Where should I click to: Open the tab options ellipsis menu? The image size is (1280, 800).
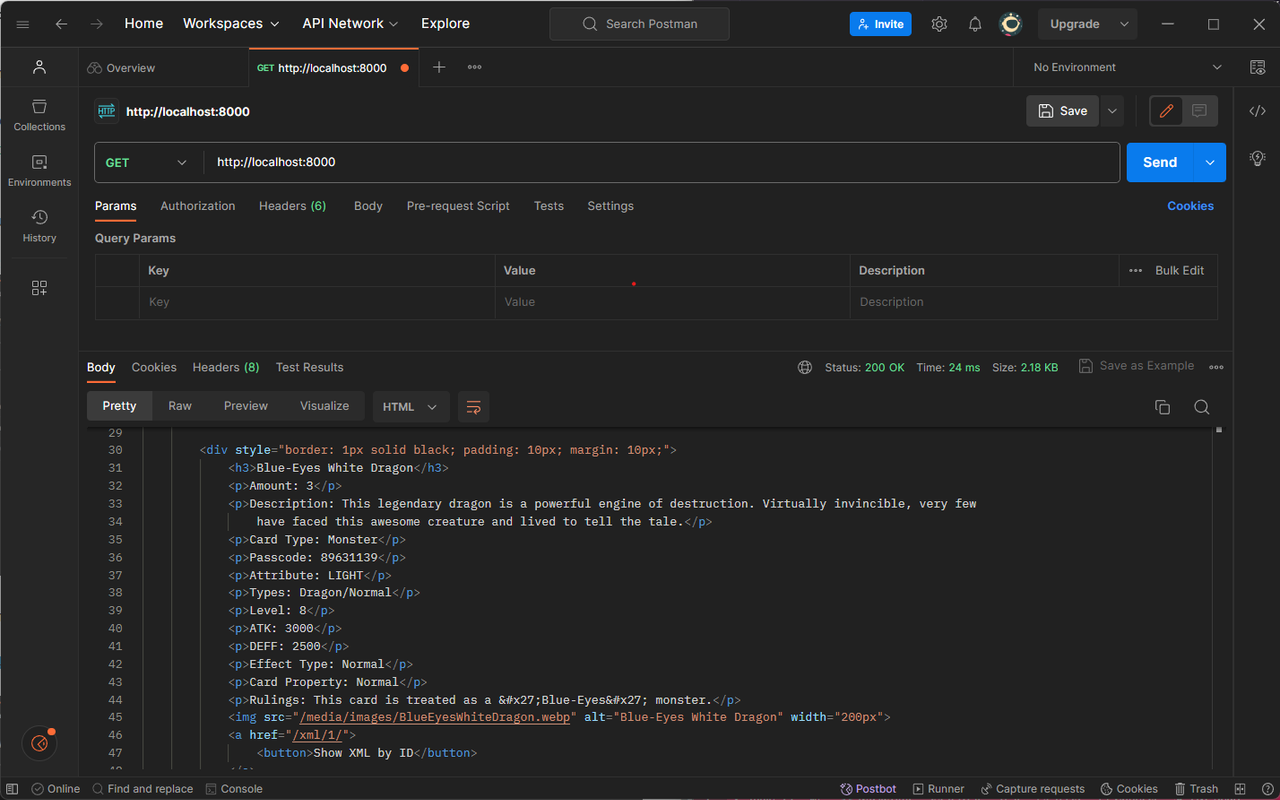(475, 67)
